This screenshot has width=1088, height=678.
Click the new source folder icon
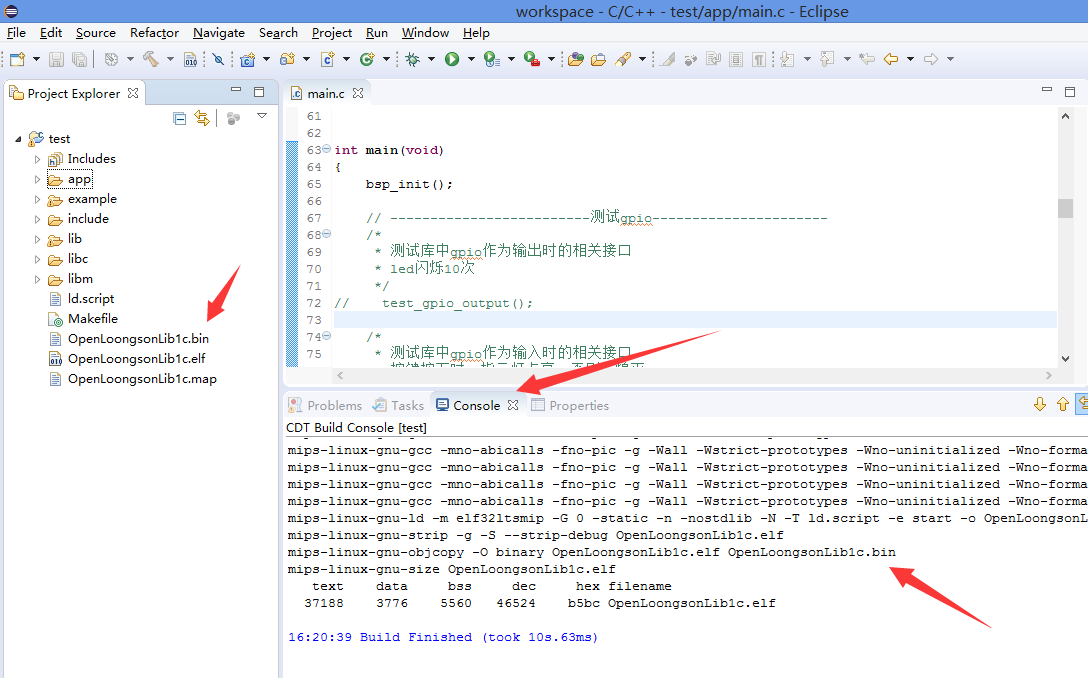287,59
